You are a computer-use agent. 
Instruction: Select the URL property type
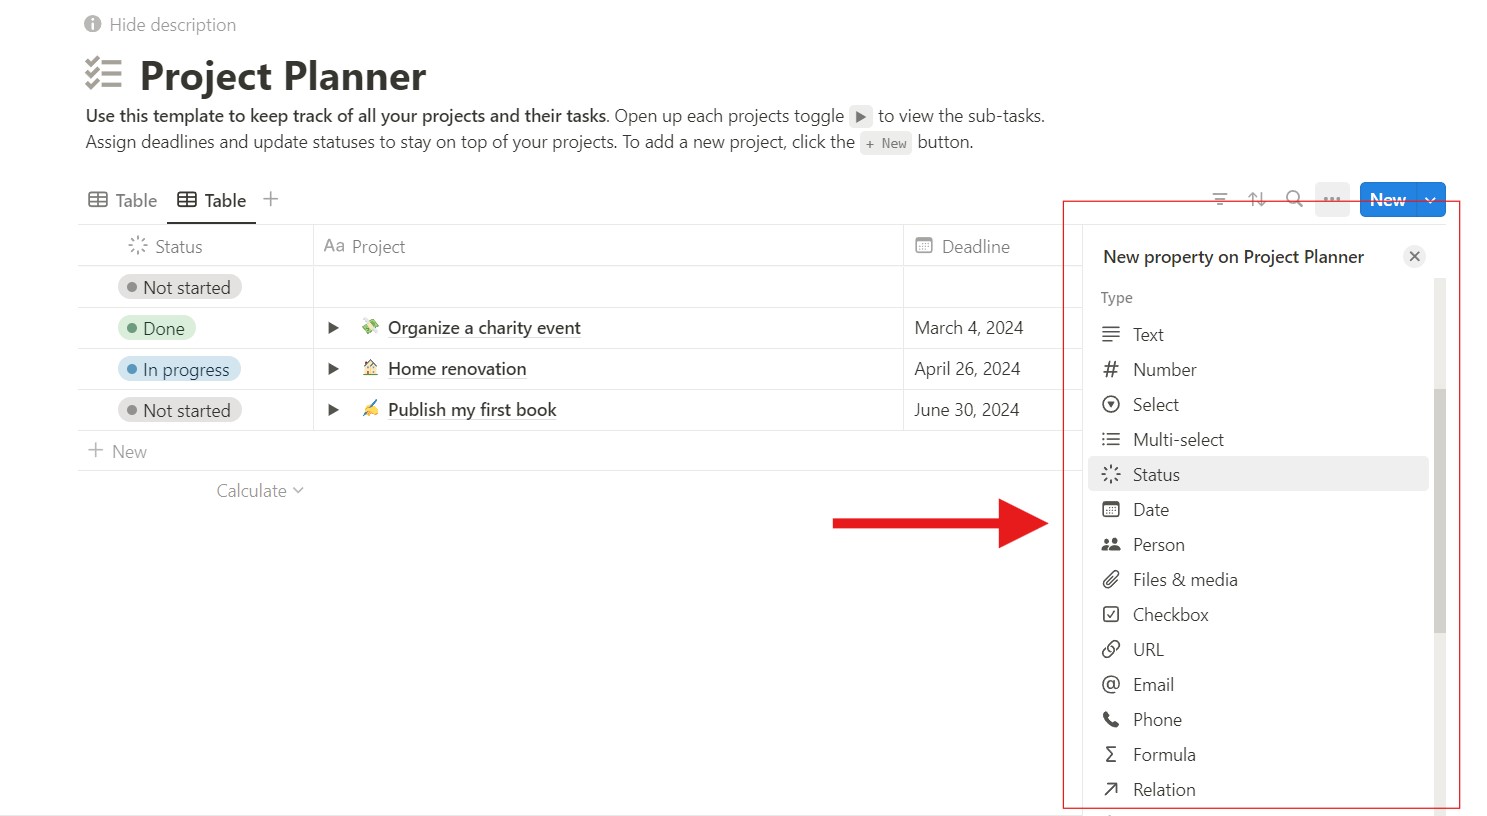[1147, 649]
